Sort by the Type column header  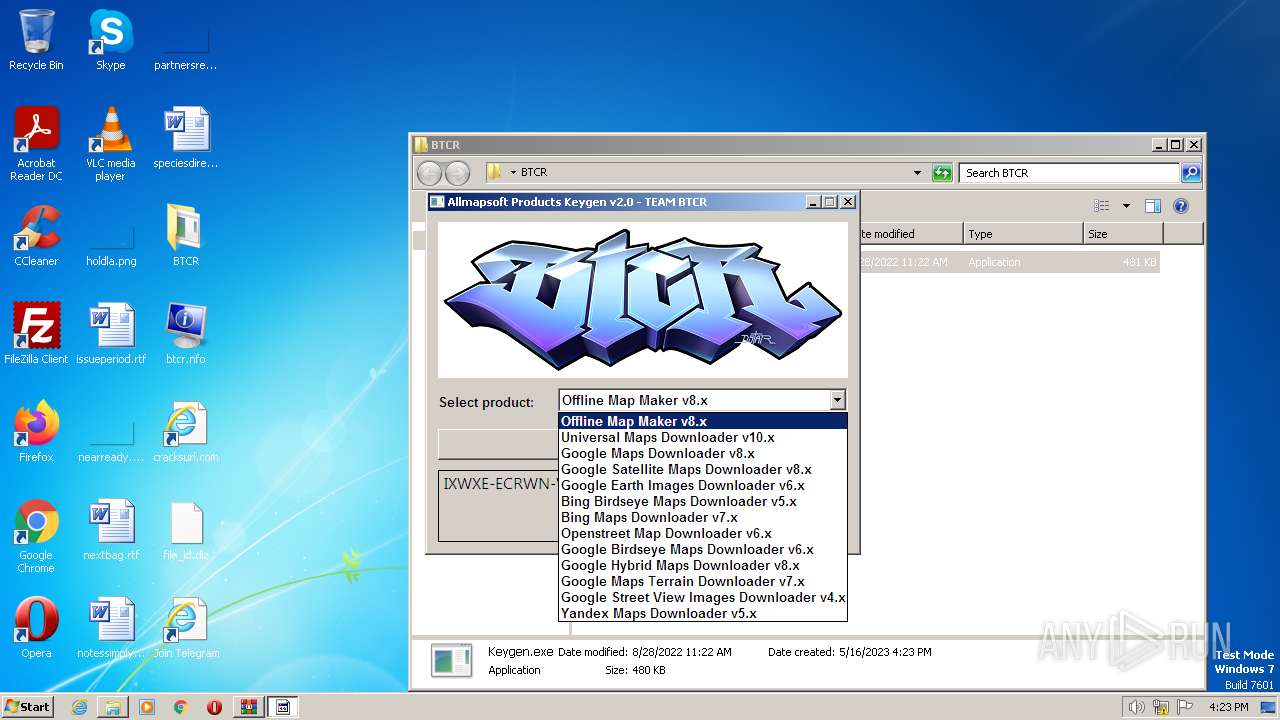click(1023, 234)
